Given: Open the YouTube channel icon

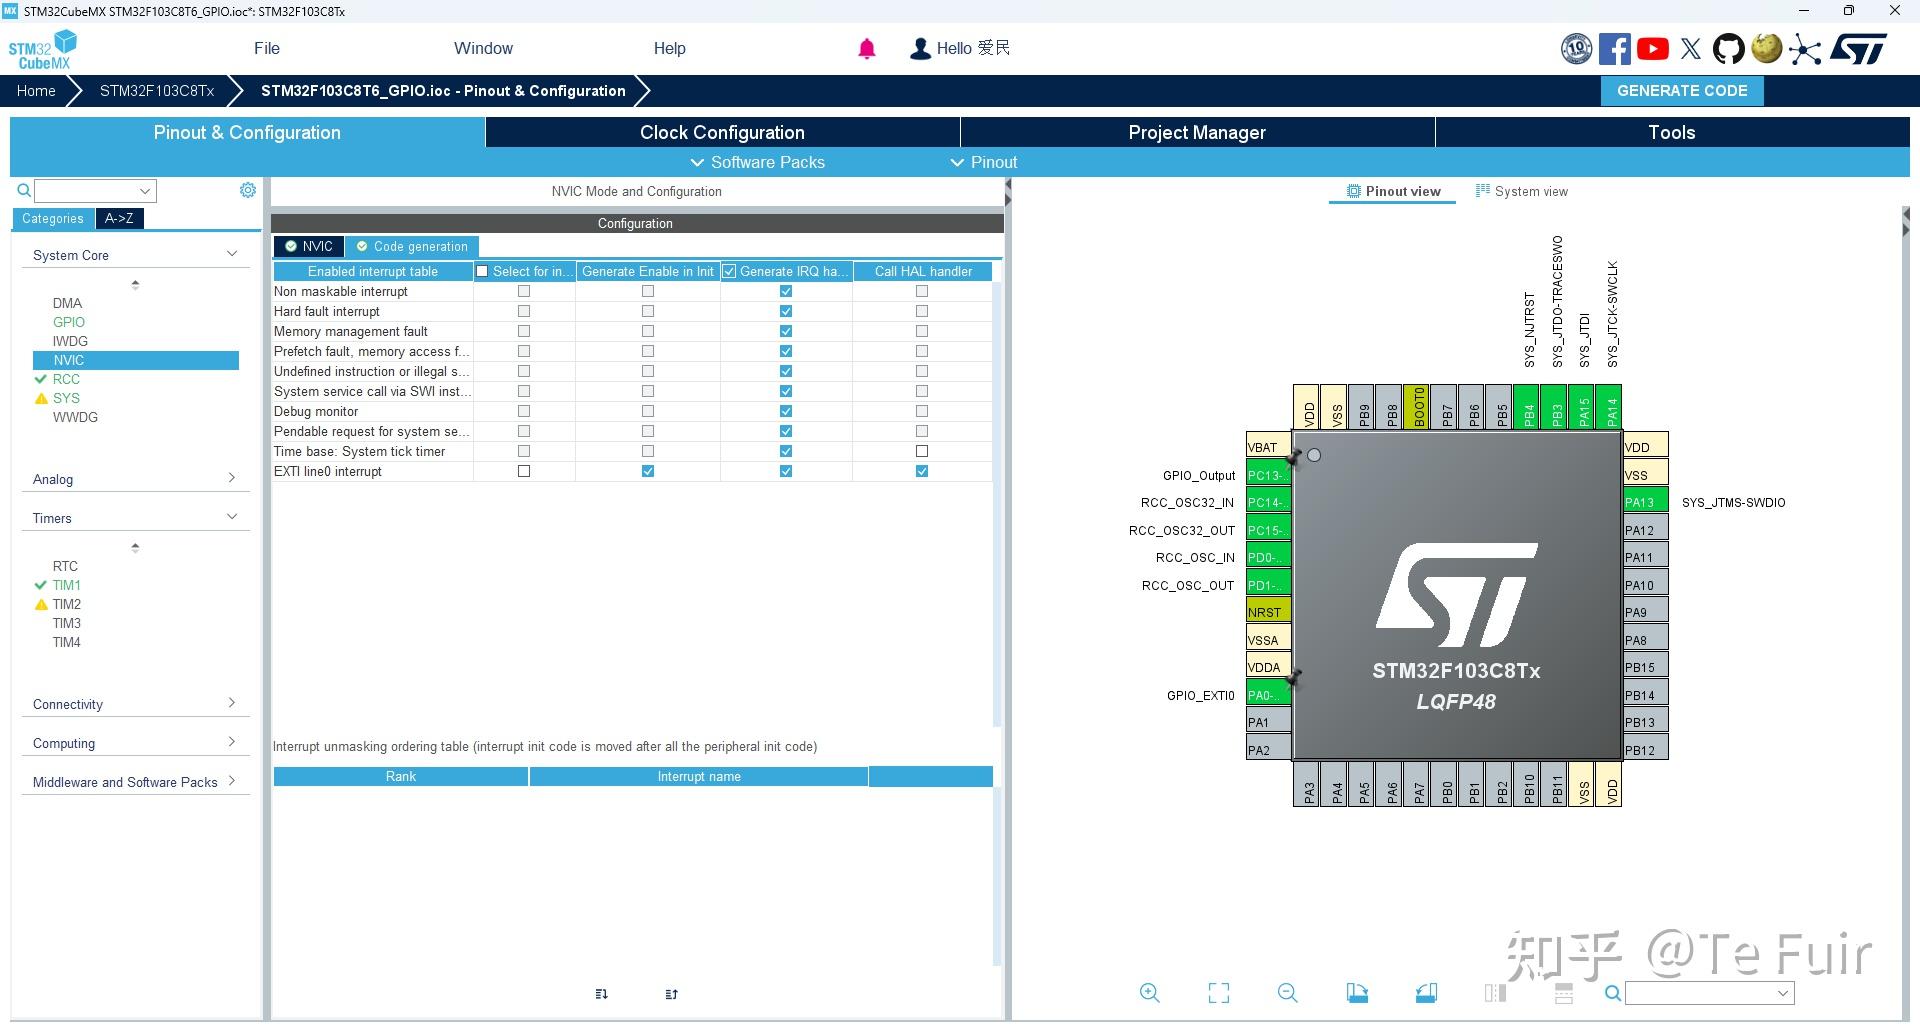Looking at the screenshot, I should 1652,48.
